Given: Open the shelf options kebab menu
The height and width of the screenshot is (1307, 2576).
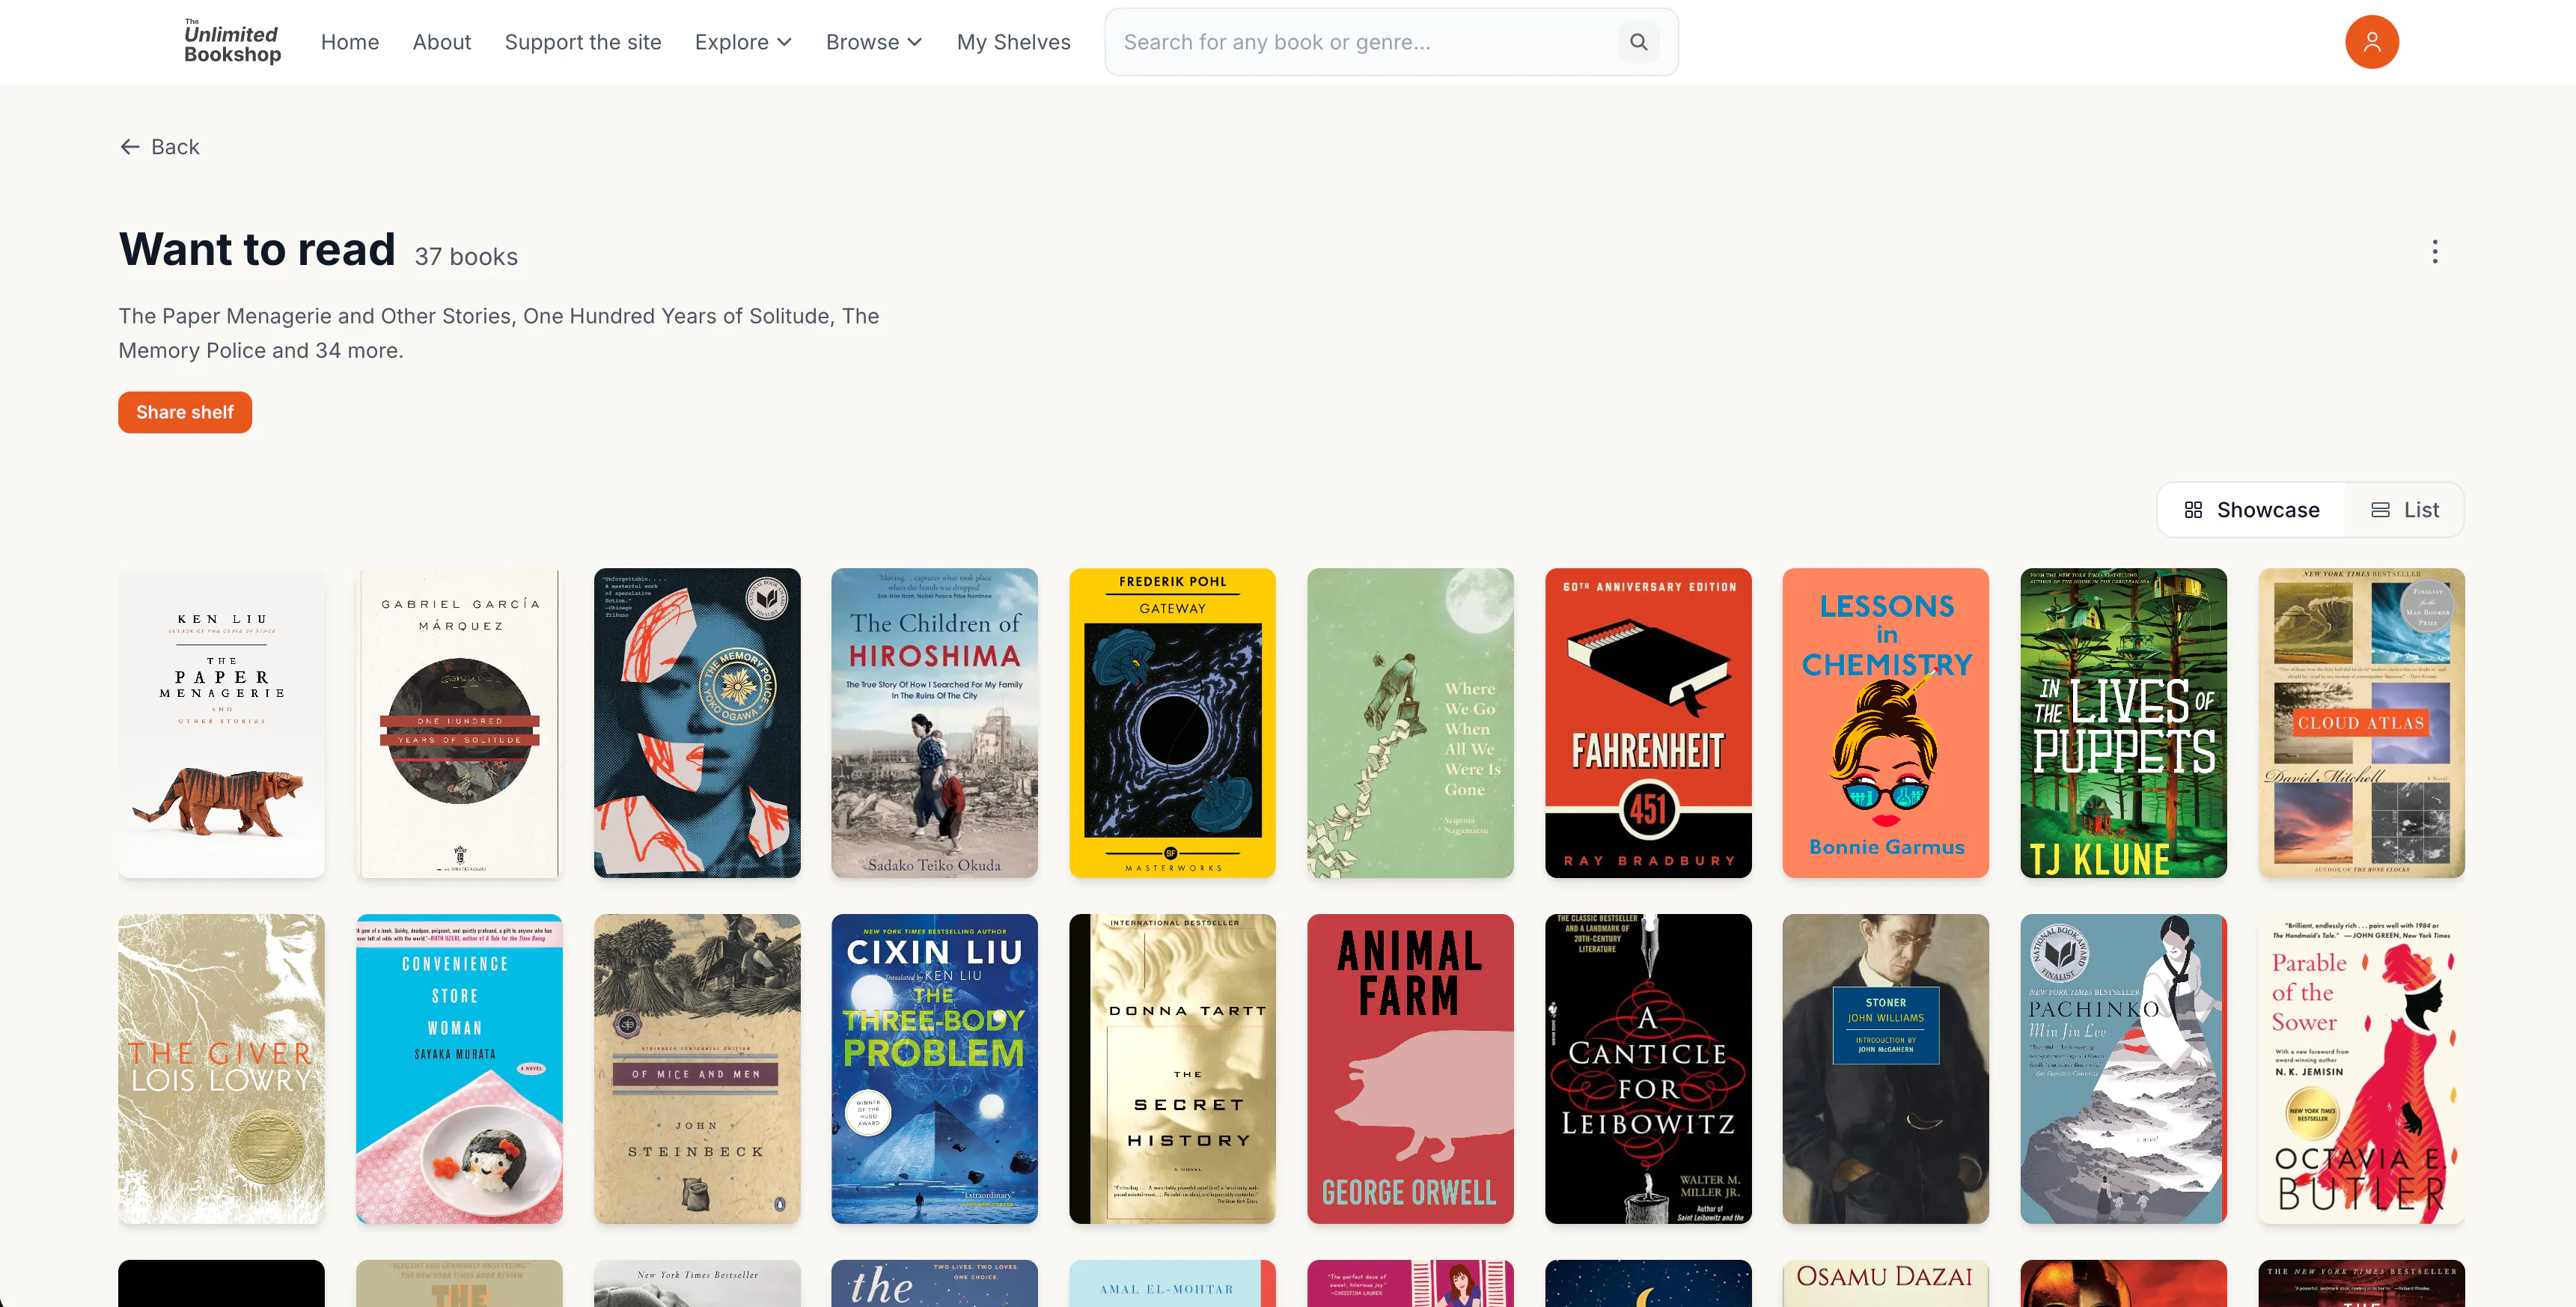Looking at the screenshot, I should click(2435, 251).
